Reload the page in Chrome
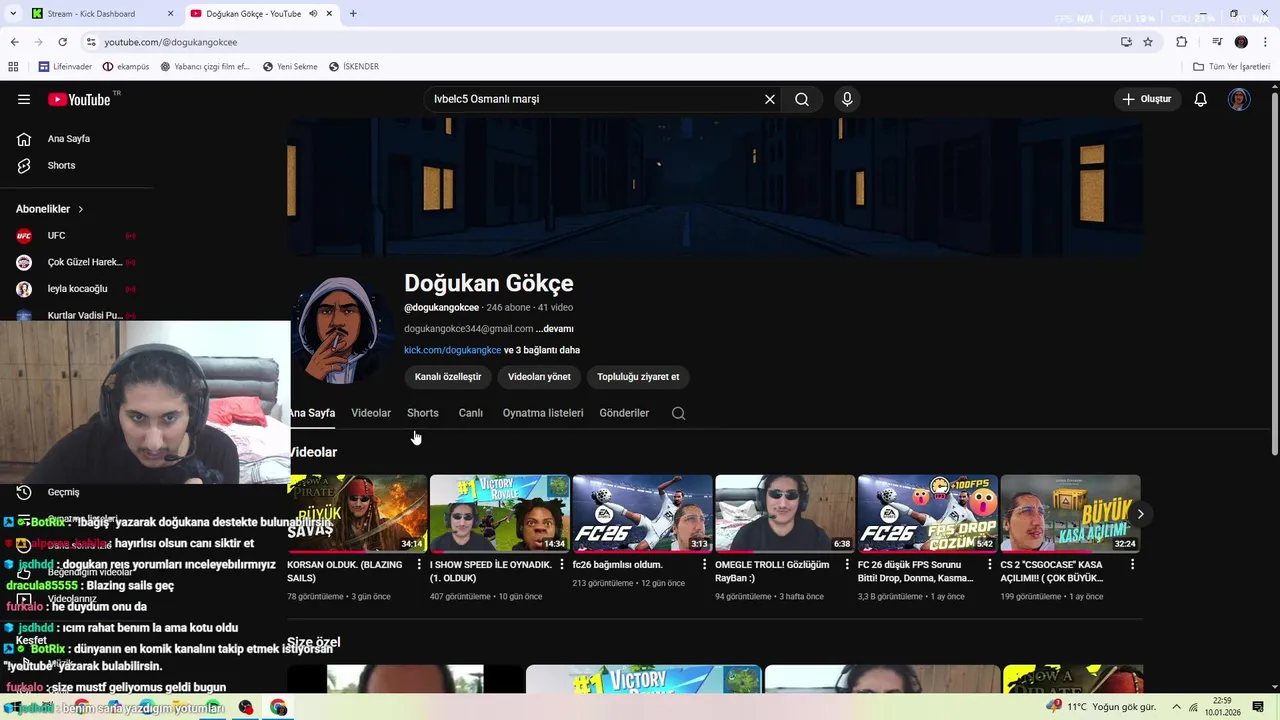 (62, 42)
